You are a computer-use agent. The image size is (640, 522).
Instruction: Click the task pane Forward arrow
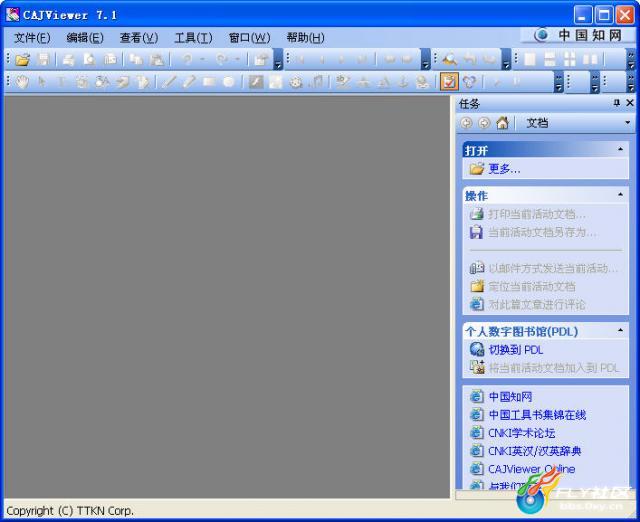484,123
